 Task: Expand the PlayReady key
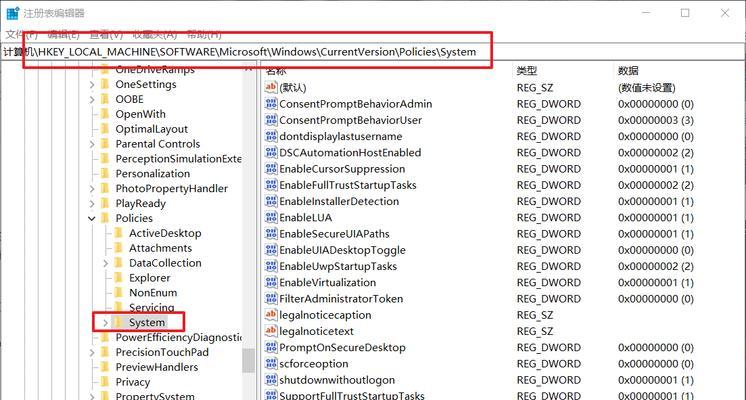tap(92, 203)
